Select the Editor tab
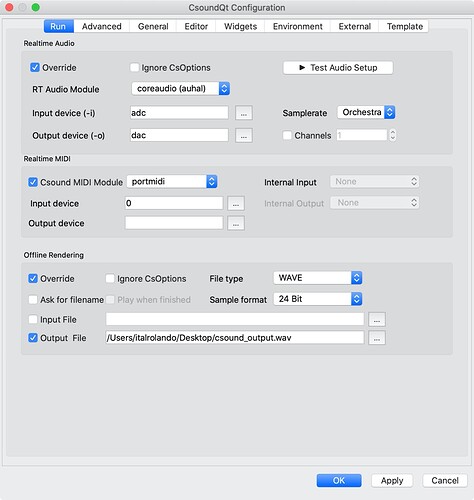The image size is (474, 500). (x=196, y=26)
